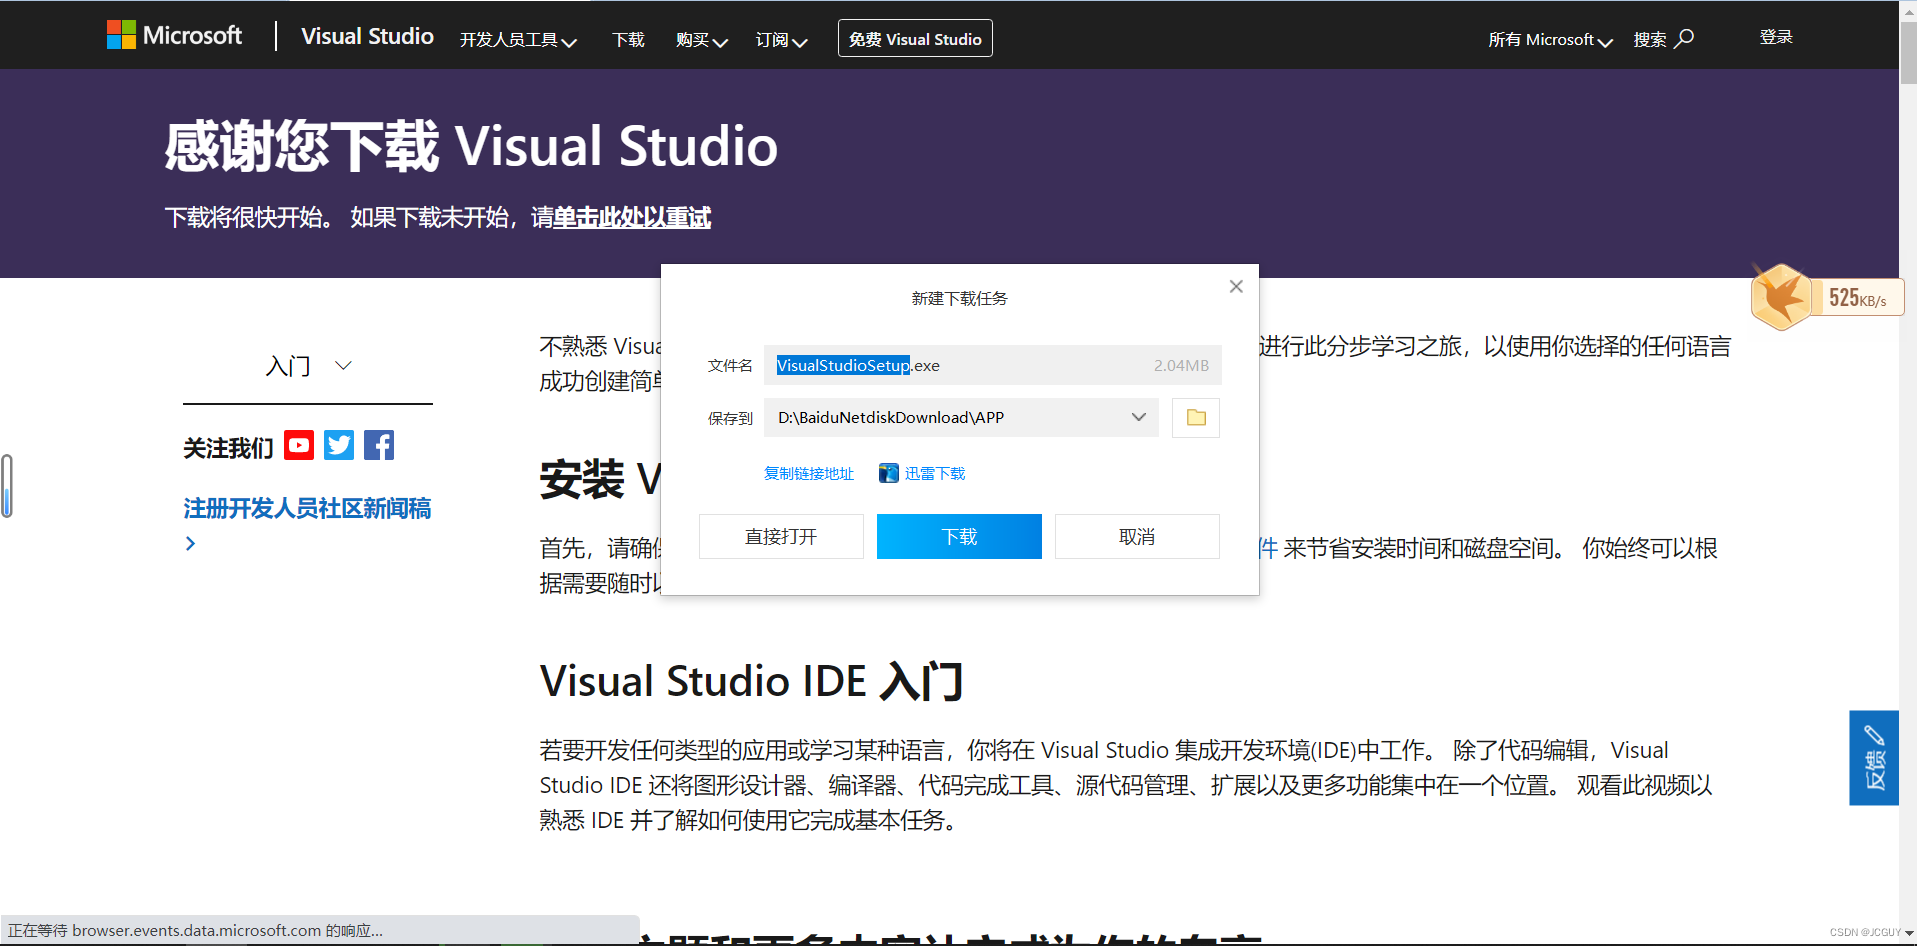This screenshot has height=946, width=1917.
Task: Click the Microsoft logo
Action: (174, 36)
